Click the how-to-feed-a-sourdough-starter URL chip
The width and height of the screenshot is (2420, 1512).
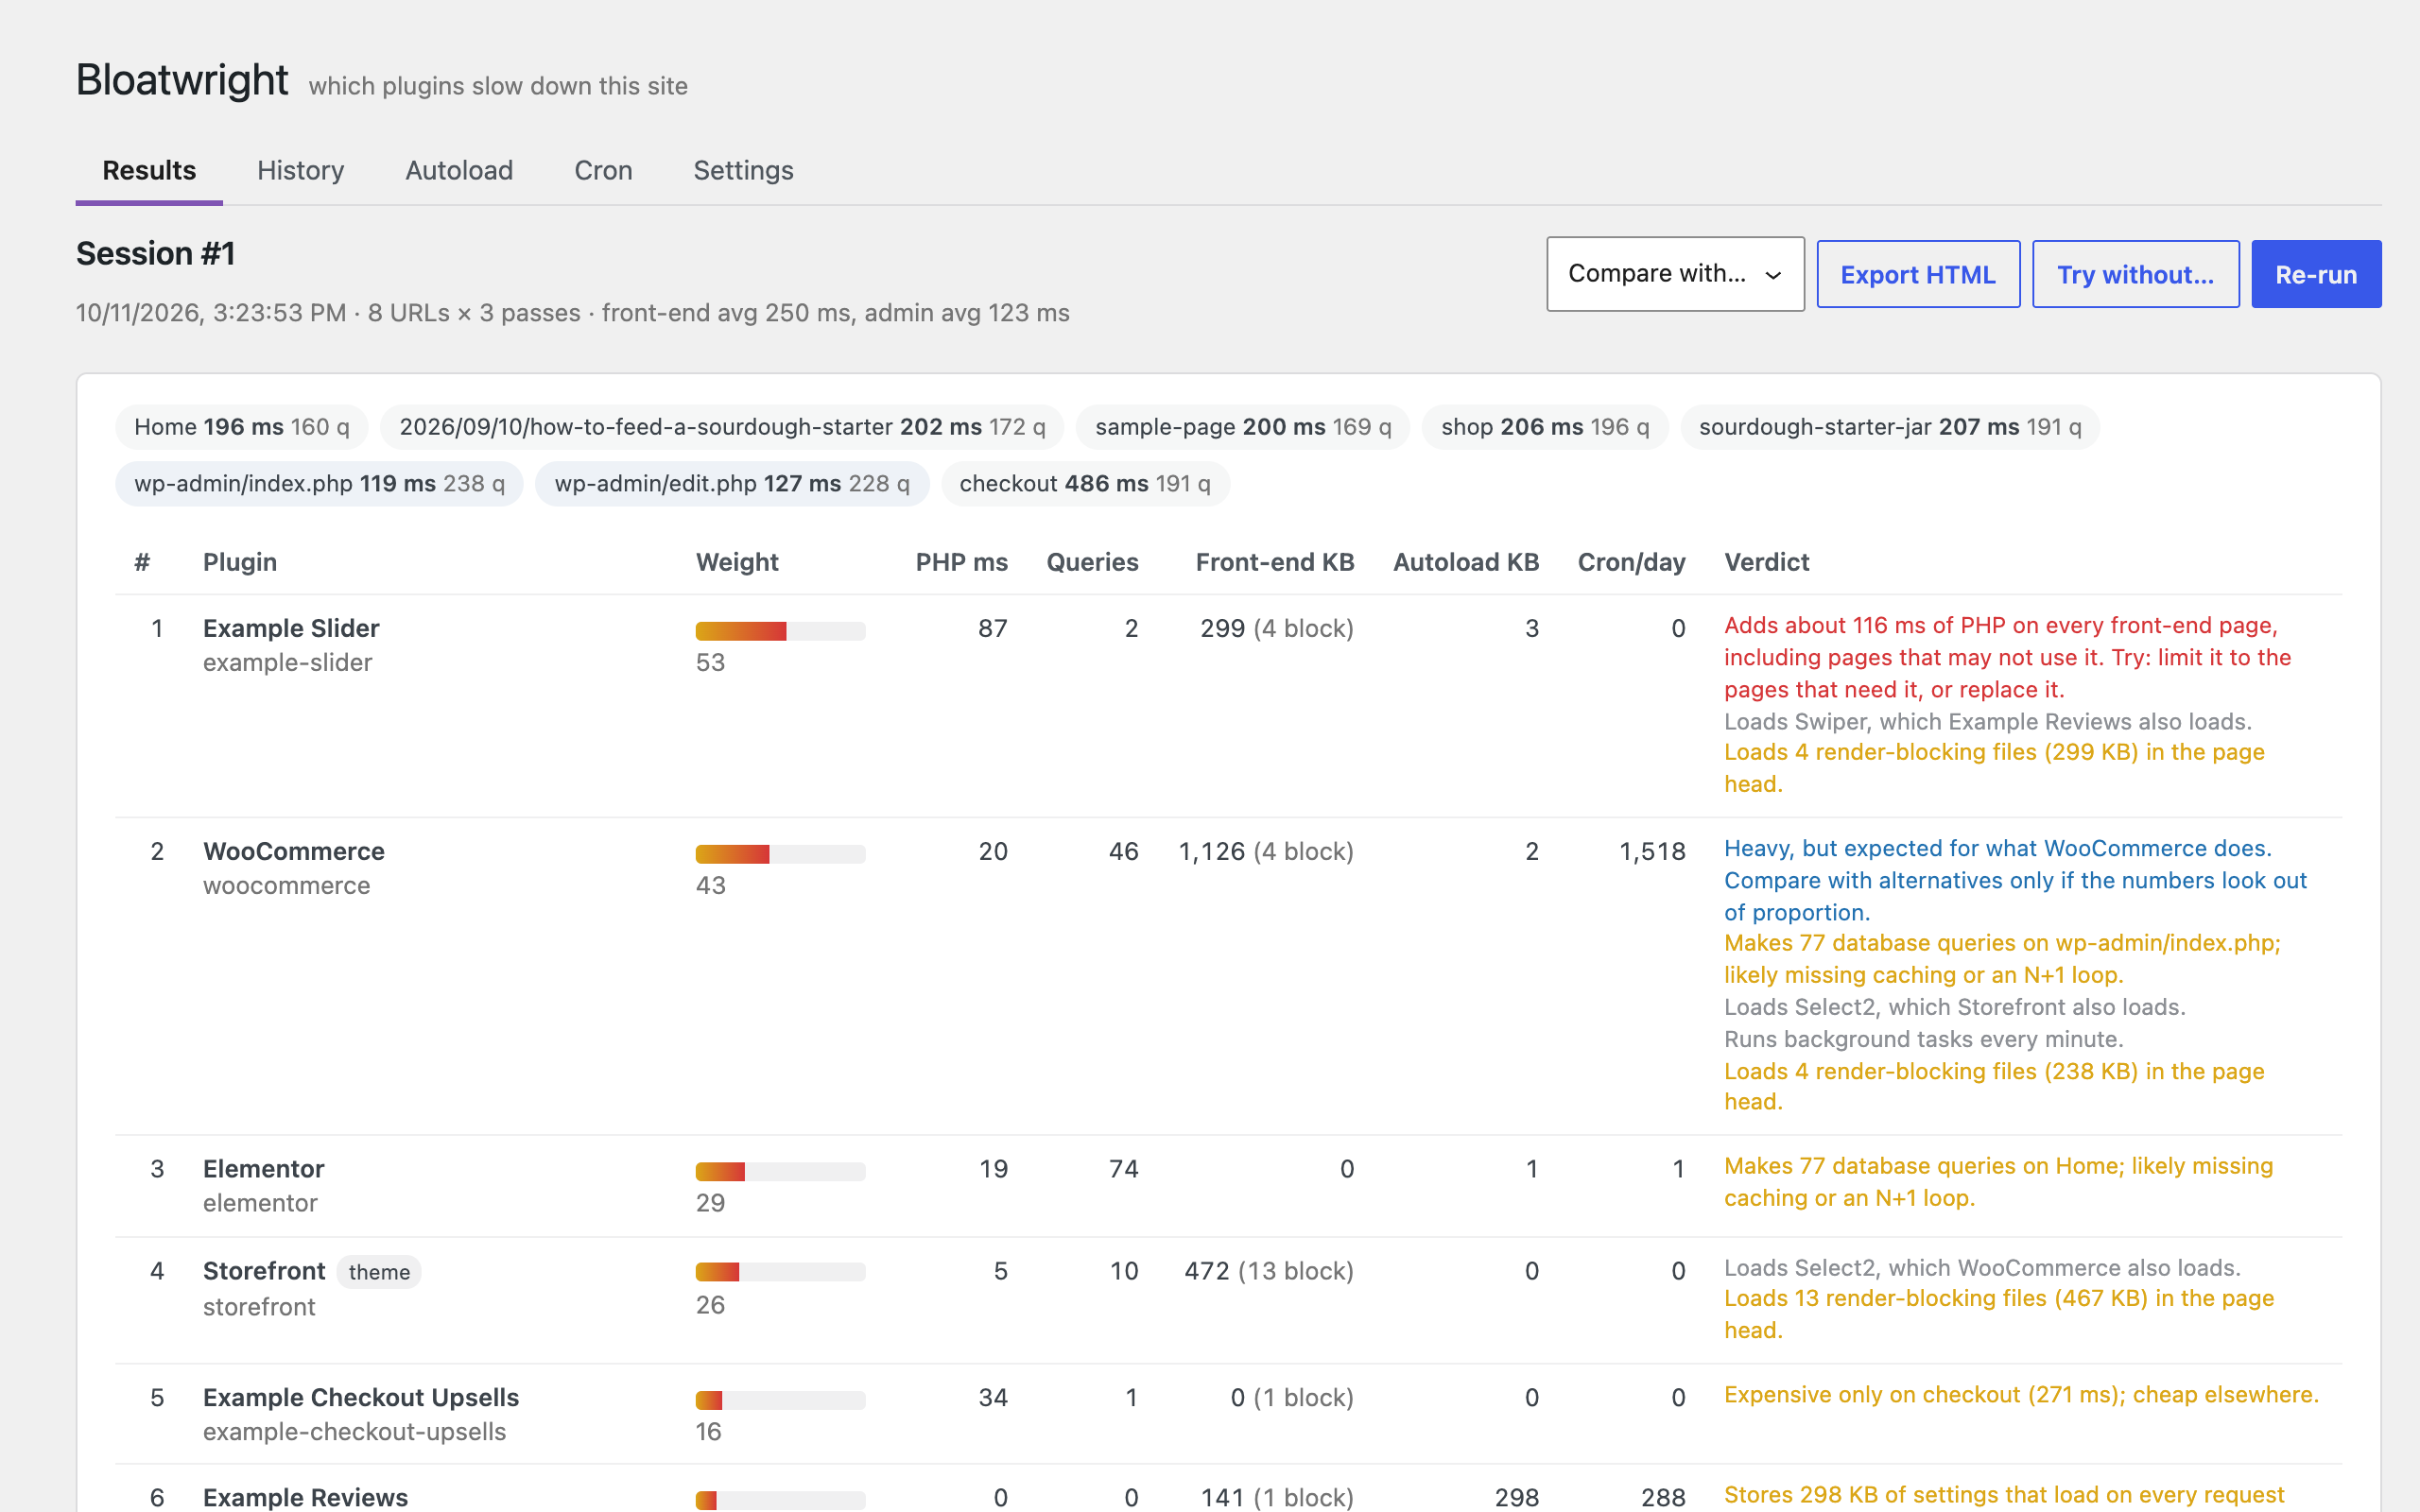point(722,427)
